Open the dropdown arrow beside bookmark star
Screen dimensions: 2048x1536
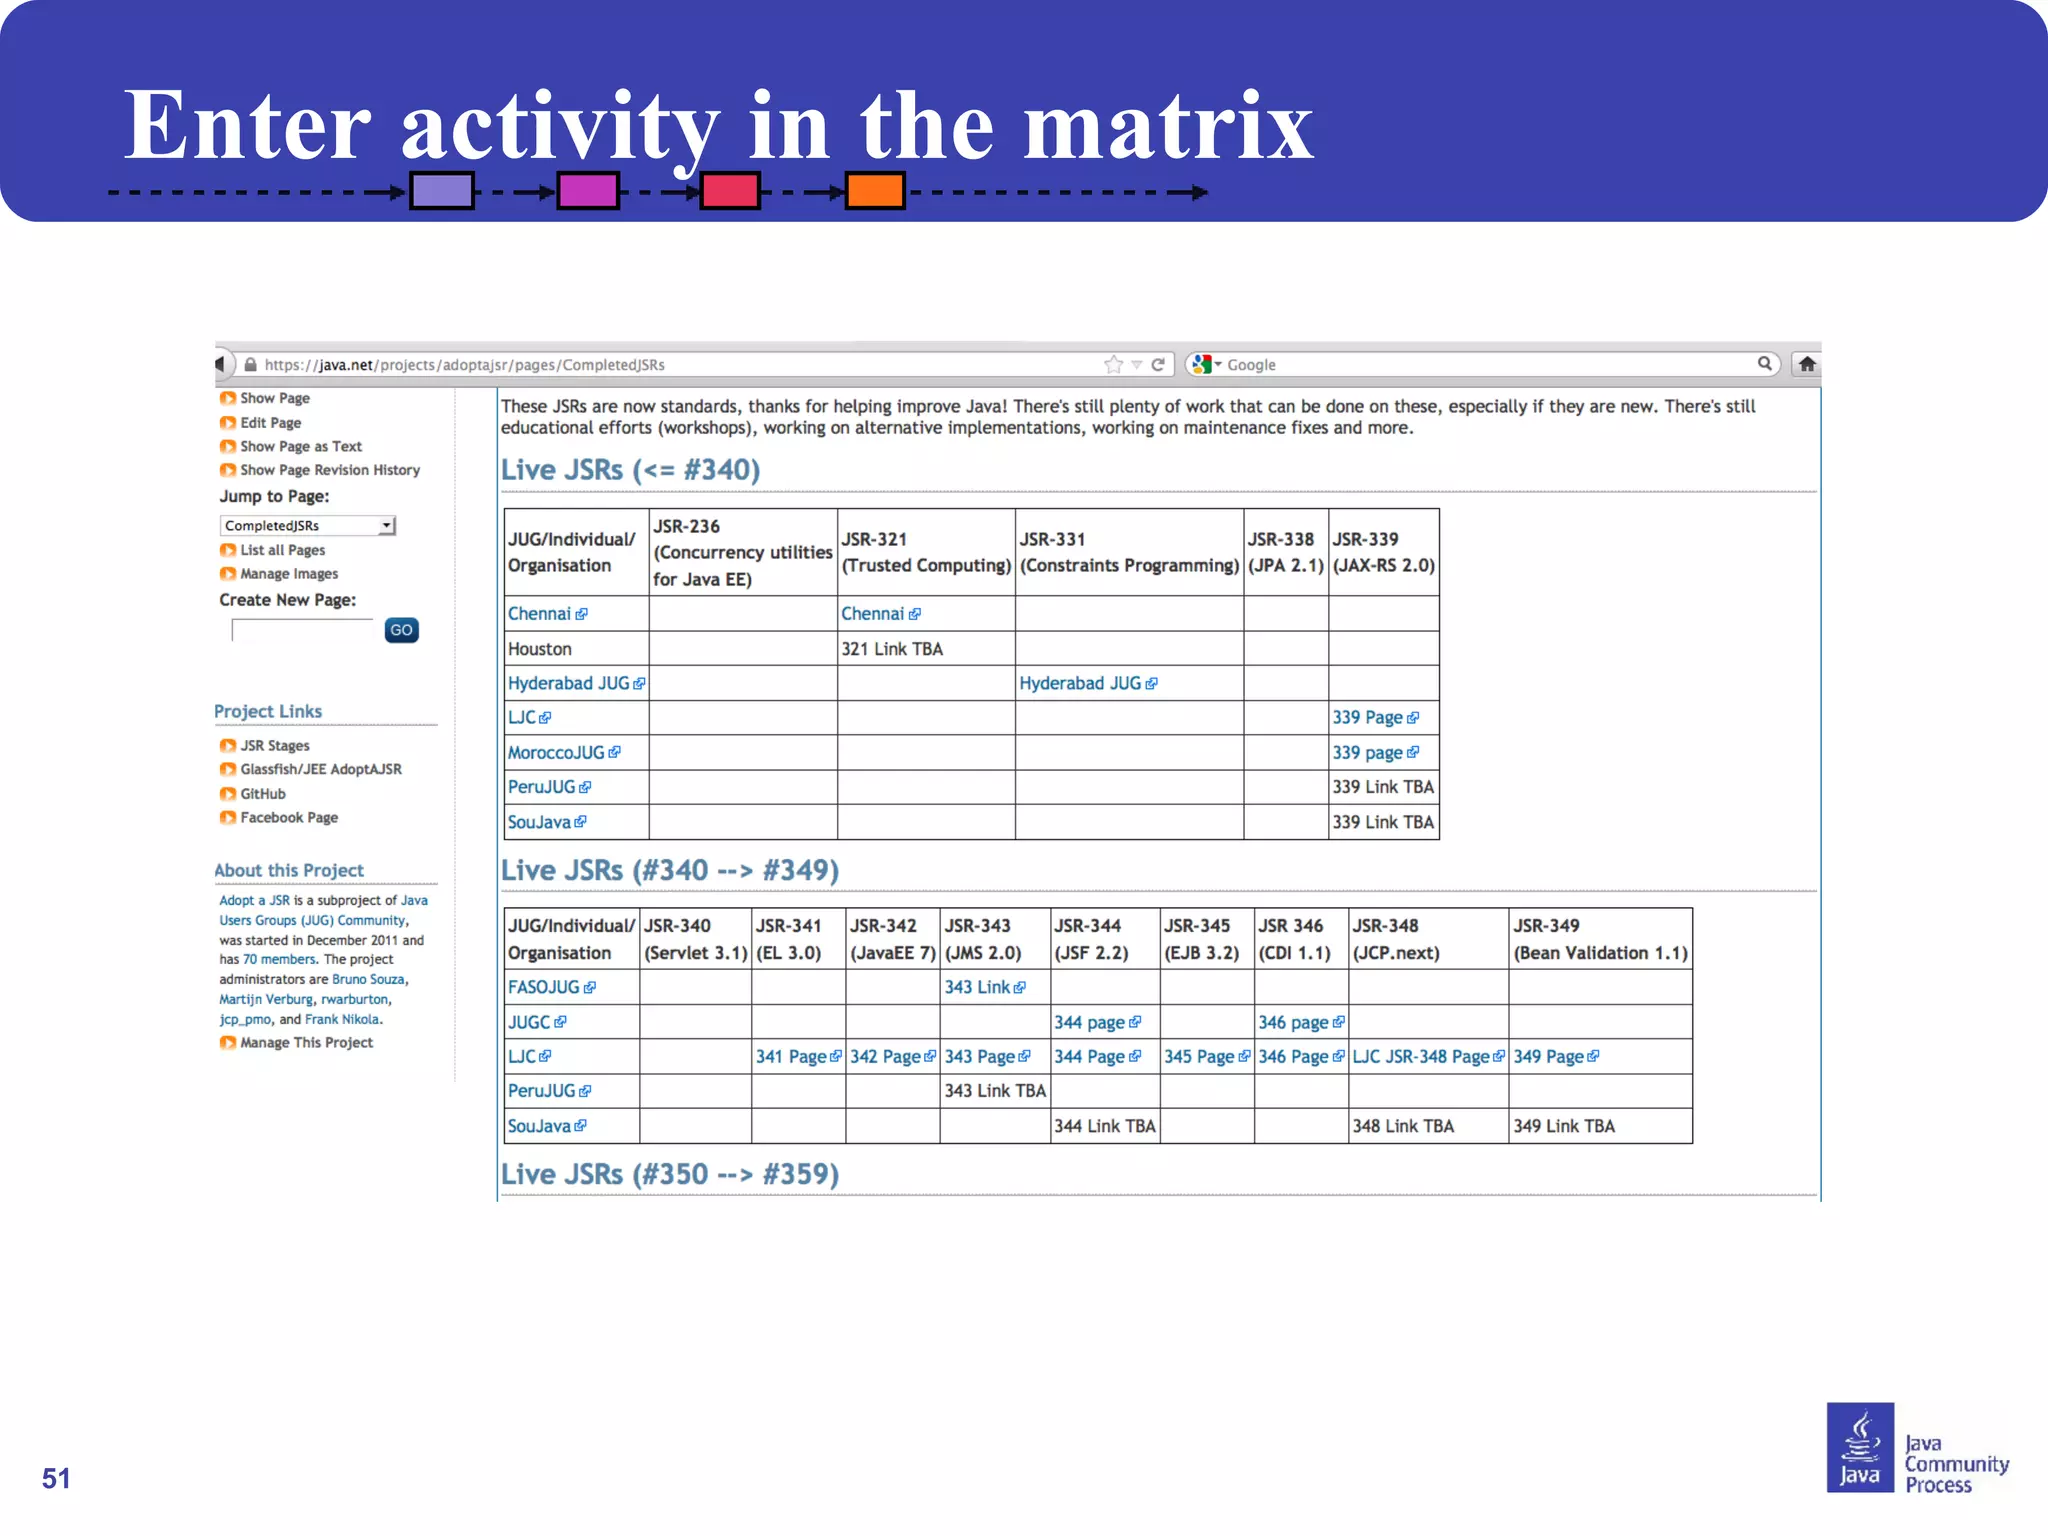tap(1137, 365)
